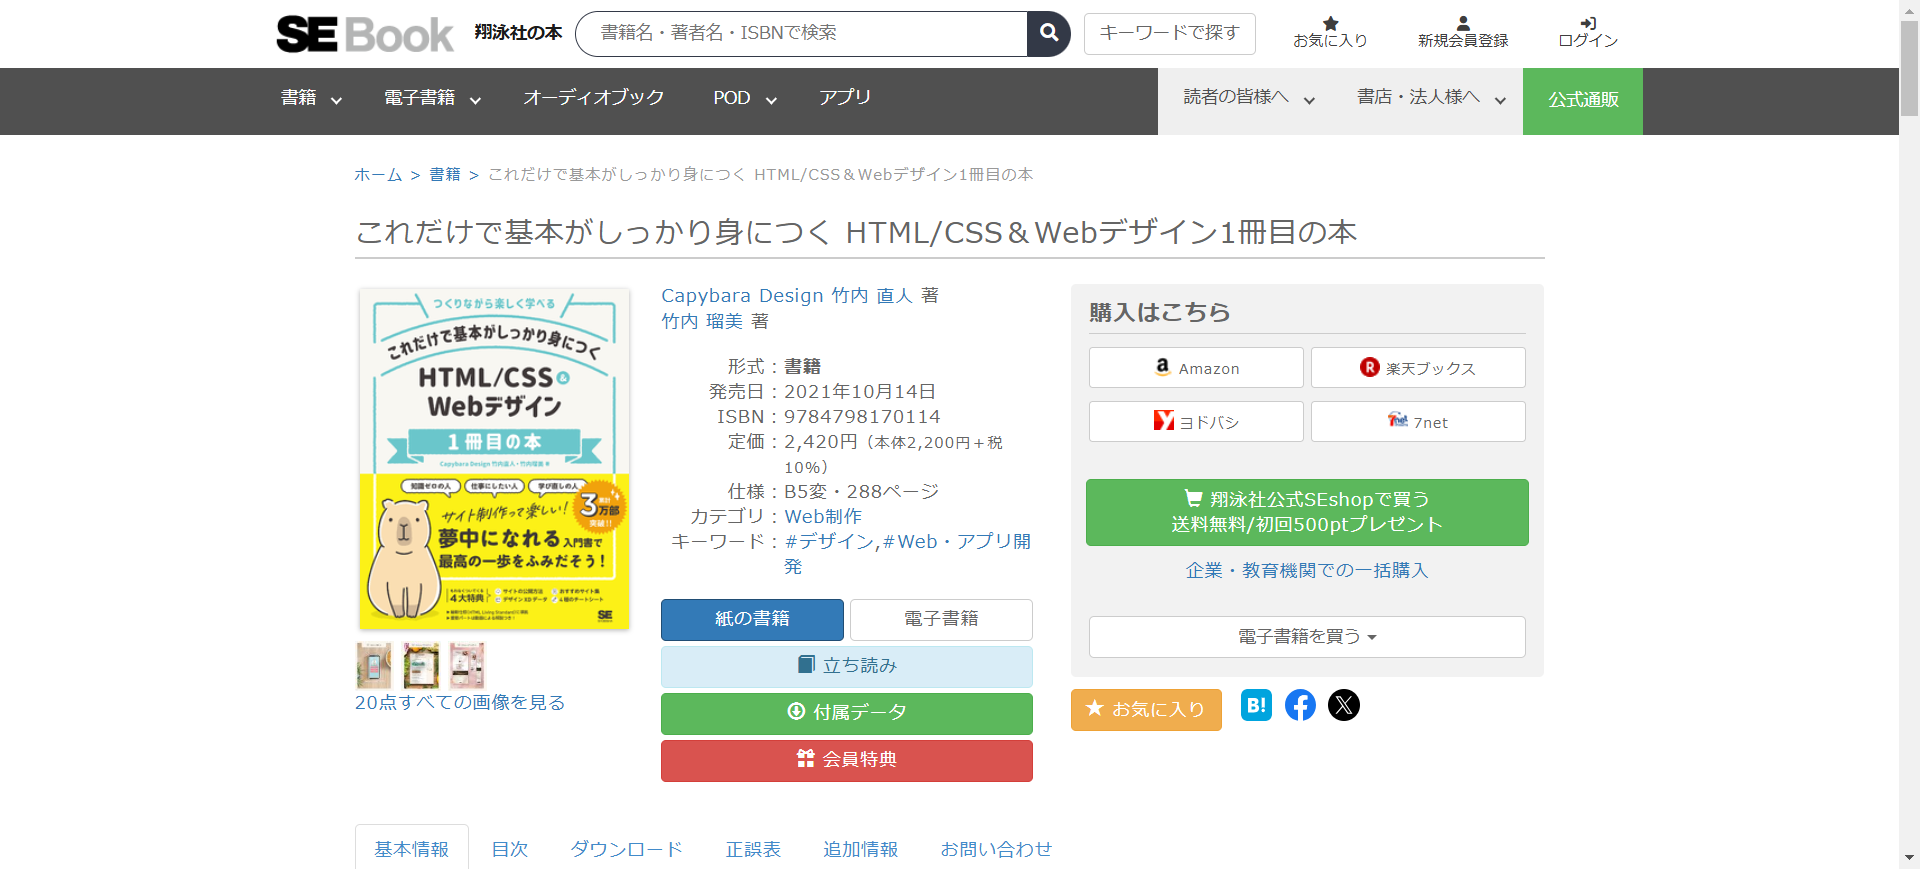The height and width of the screenshot is (869, 1920).
Task: Switch to 追加情報 tab
Action: [861, 849]
